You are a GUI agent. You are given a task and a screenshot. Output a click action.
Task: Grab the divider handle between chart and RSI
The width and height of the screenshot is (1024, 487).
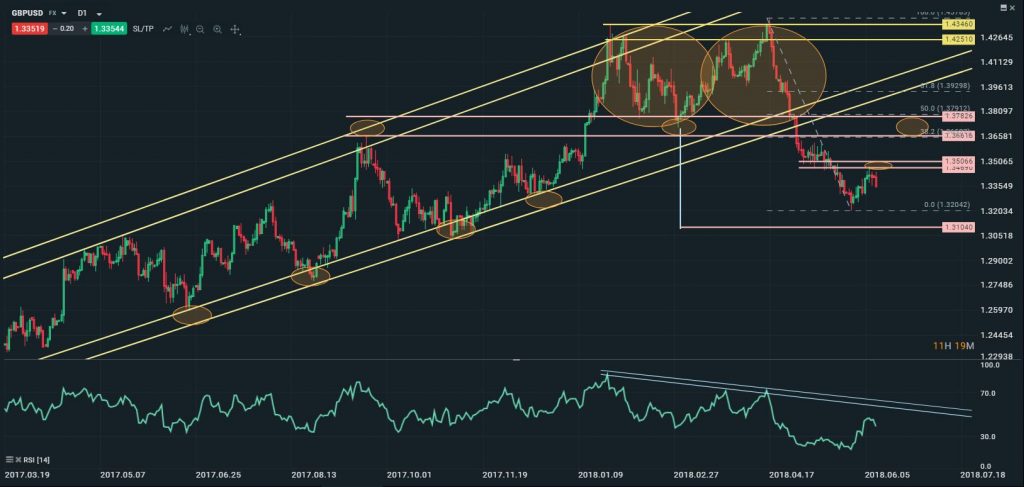tap(516, 360)
